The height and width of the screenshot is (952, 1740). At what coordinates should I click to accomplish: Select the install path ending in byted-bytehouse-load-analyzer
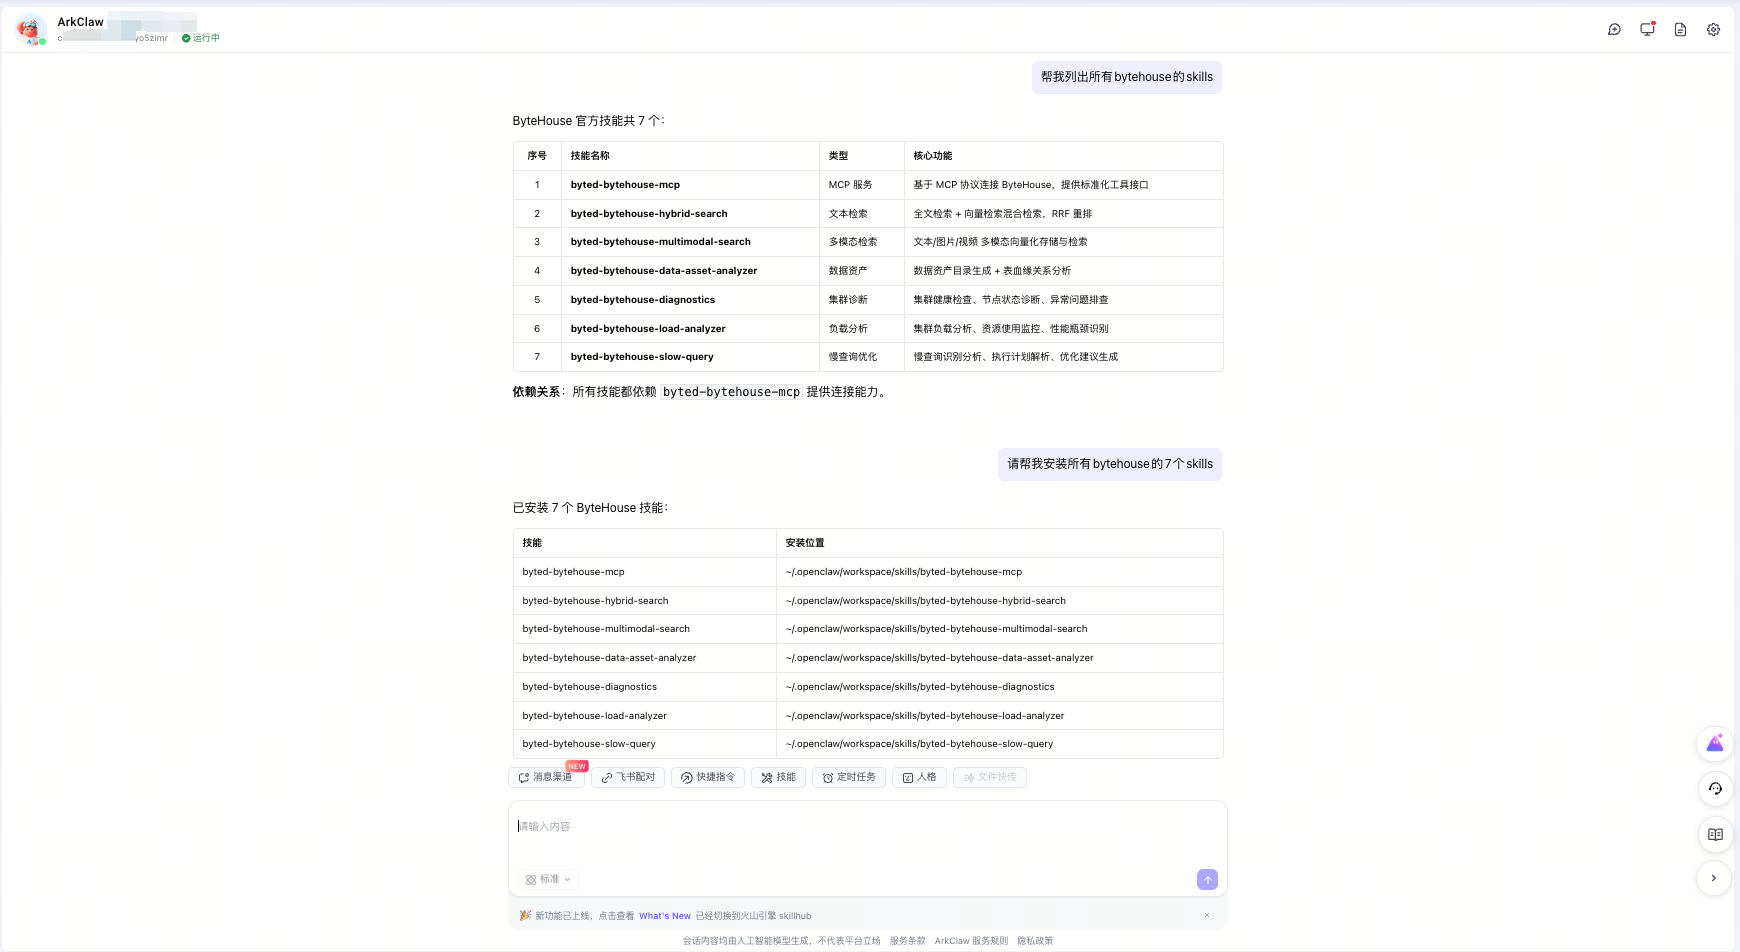[925, 716]
